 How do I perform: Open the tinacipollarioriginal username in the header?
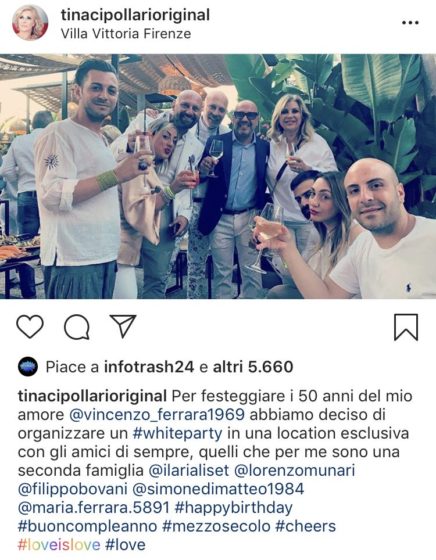click(x=135, y=15)
